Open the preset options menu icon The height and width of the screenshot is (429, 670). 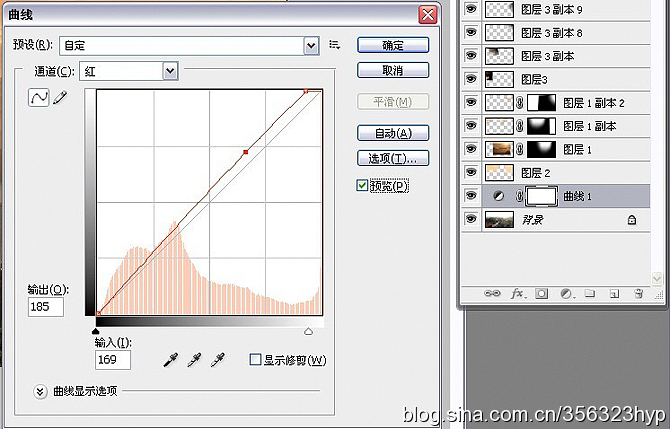coord(335,45)
